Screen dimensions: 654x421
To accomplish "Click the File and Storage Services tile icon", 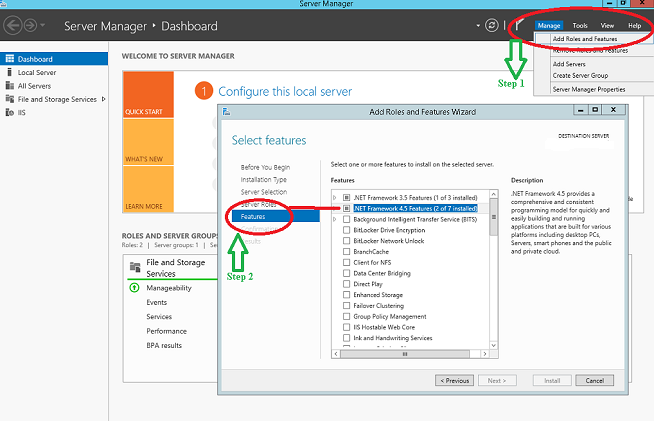I will point(135,267).
